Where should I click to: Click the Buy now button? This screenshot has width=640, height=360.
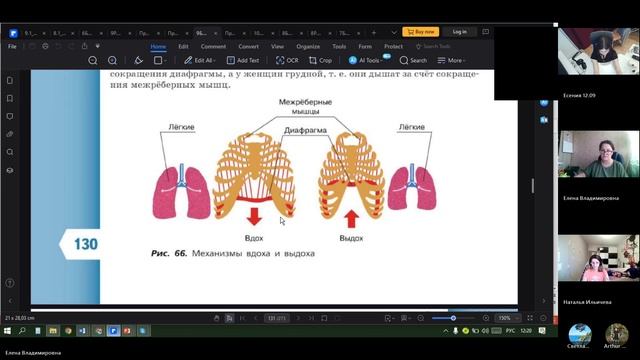point(421,32)
